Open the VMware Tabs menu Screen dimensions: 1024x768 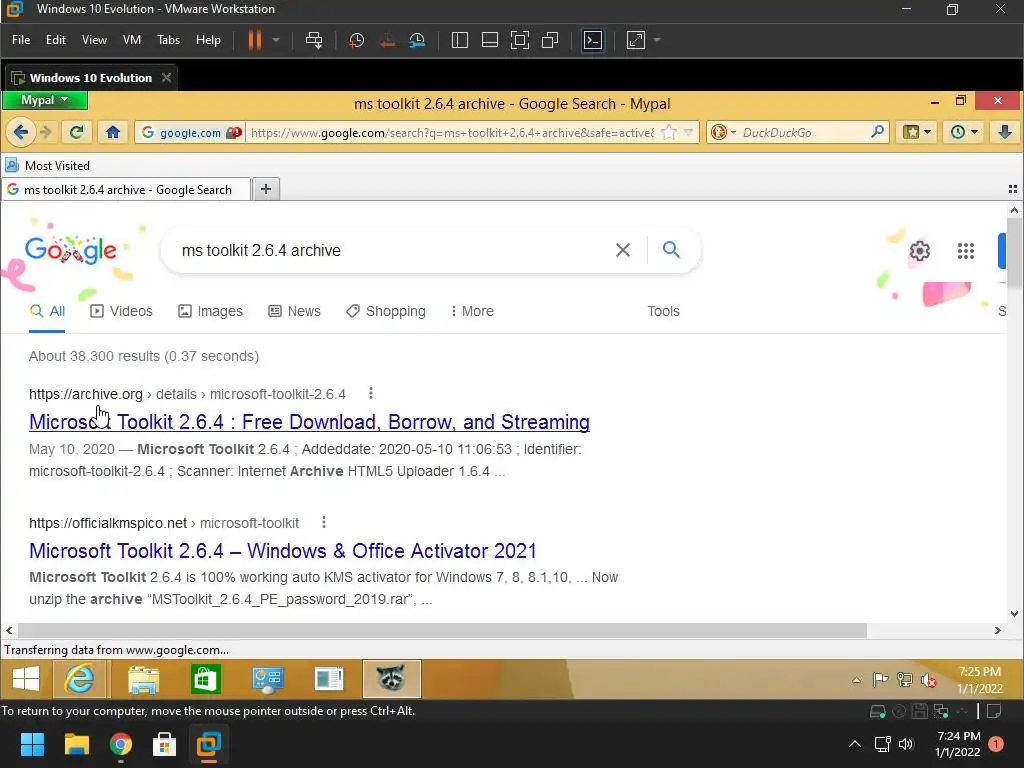pyautogui.click(x=168, y=40)
